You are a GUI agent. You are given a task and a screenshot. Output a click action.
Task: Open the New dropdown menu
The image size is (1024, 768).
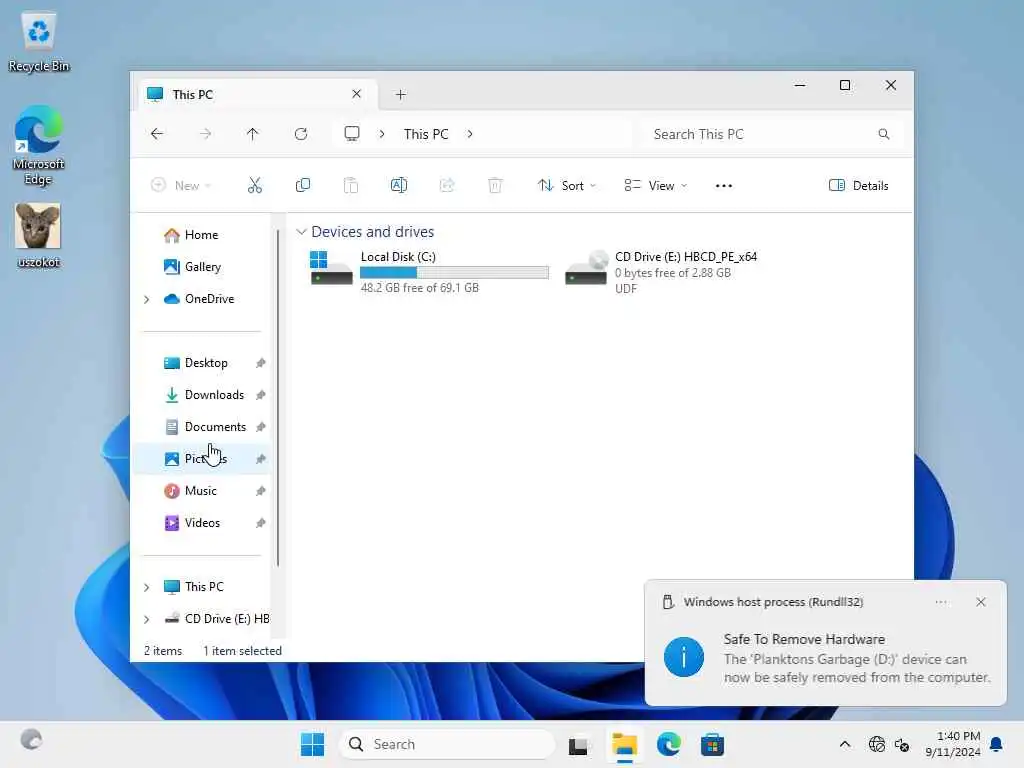pos(180,185)
